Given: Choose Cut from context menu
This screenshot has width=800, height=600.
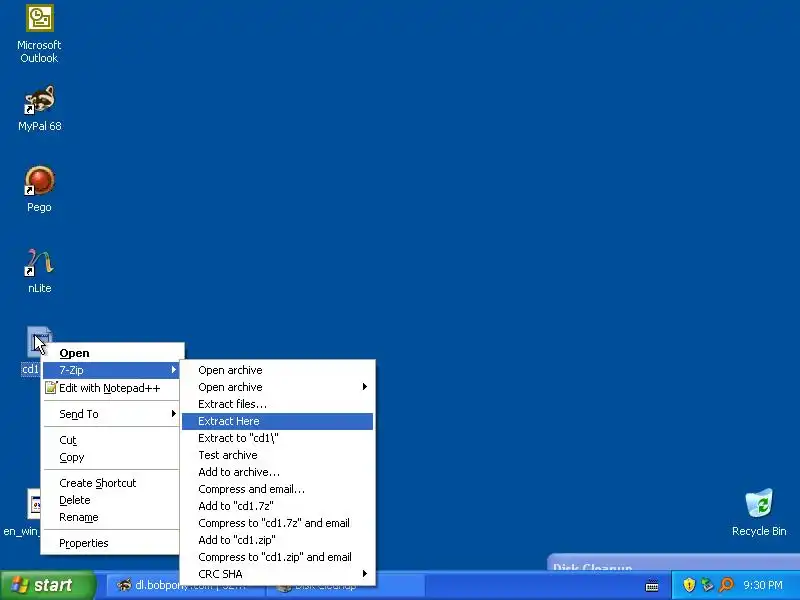Looking at the screenshot, I should [x=111, y=440].
